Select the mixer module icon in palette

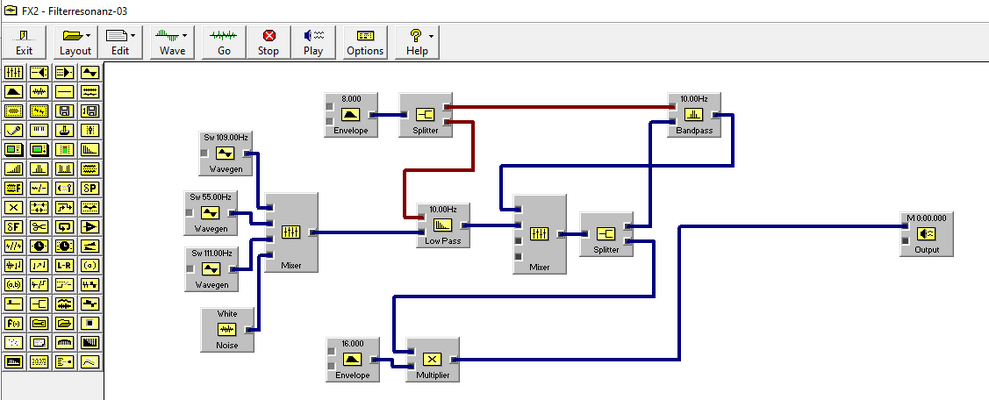[14, 73]
